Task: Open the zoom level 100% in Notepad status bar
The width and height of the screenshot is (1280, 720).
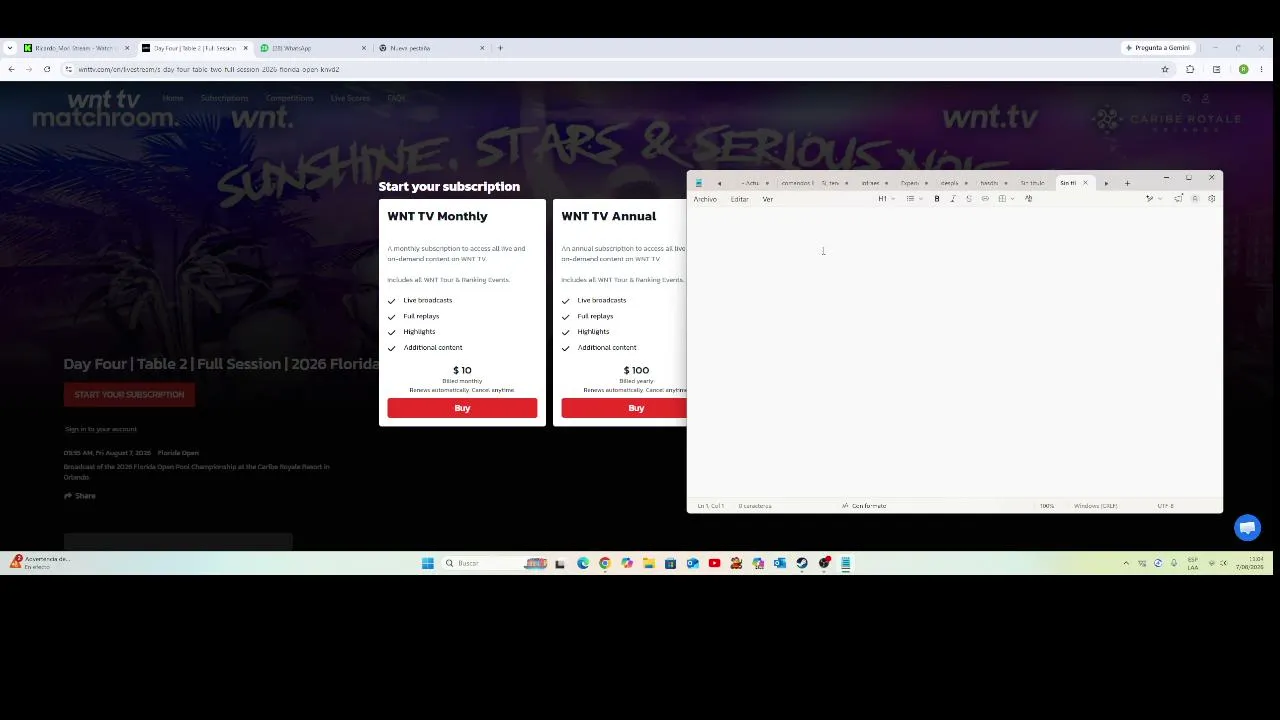Action: click(x=1047, y=506)
